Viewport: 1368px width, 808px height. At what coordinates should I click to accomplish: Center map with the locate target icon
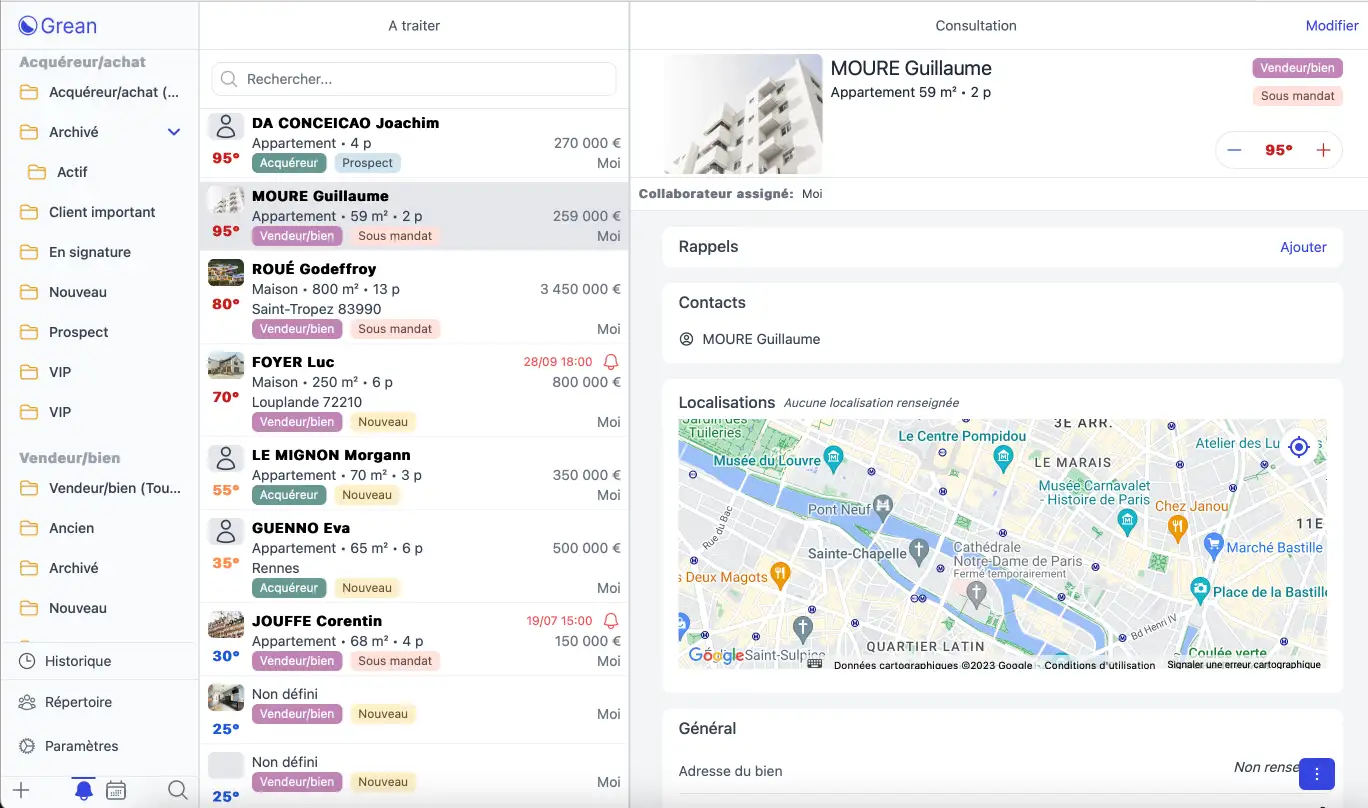[x=1298, y=447]
